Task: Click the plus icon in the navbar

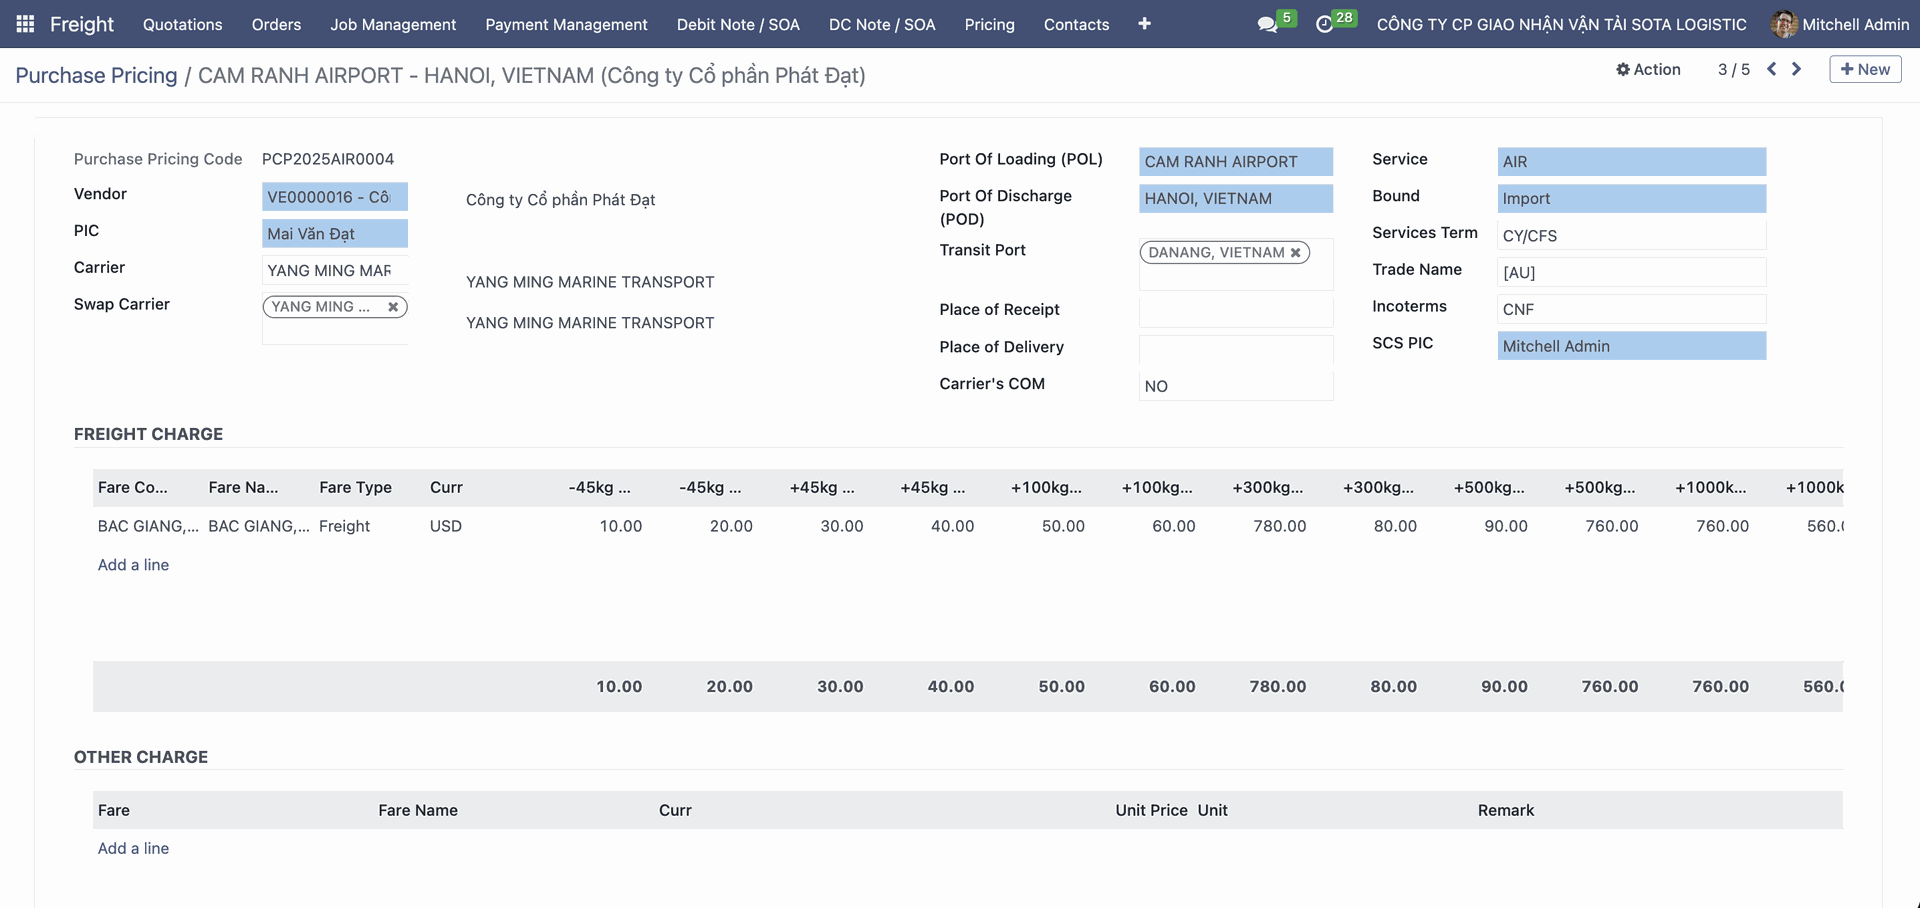Action: pyautogui.click(x=1144, y=24)
